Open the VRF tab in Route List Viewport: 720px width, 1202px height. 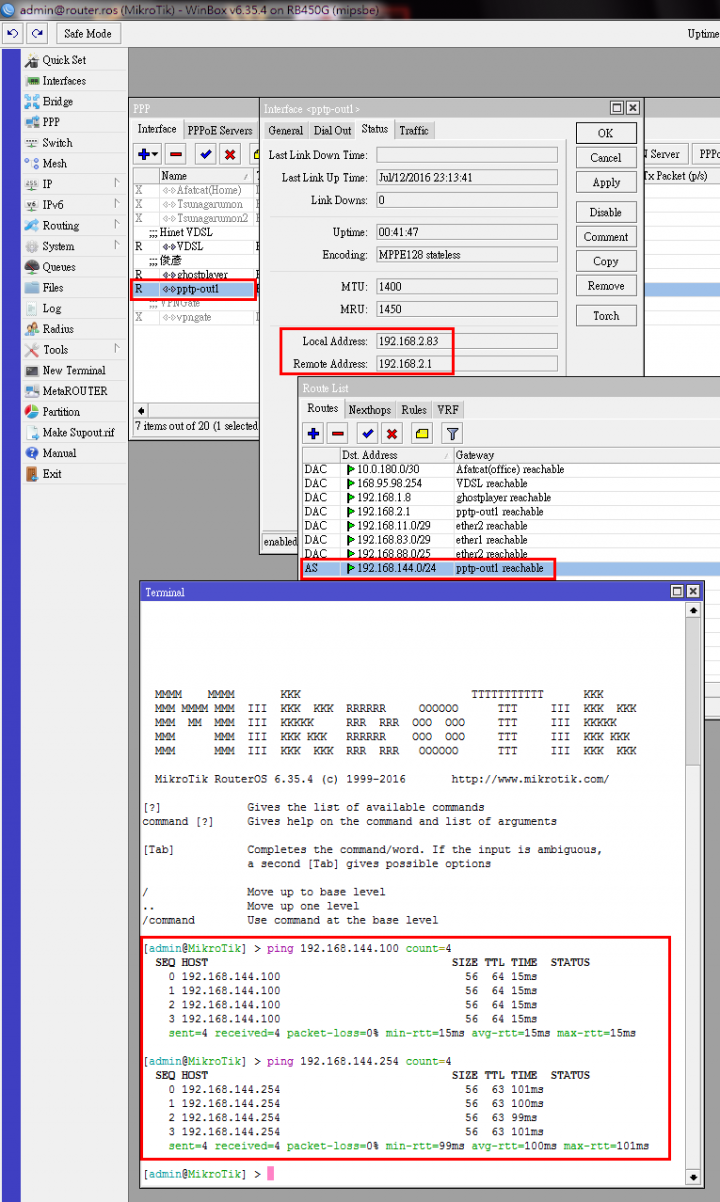coord(448,410)
